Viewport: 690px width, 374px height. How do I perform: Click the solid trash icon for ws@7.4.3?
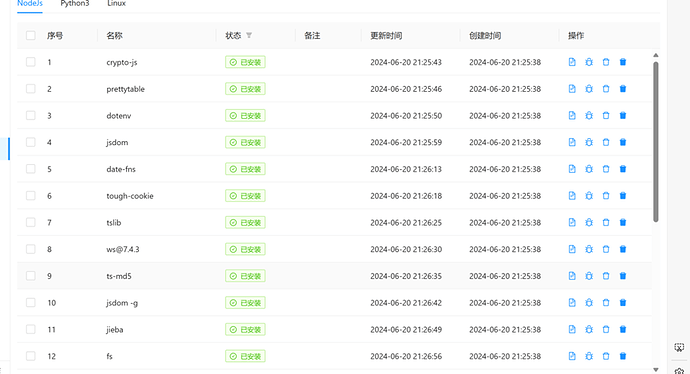[x=623, y=249]
